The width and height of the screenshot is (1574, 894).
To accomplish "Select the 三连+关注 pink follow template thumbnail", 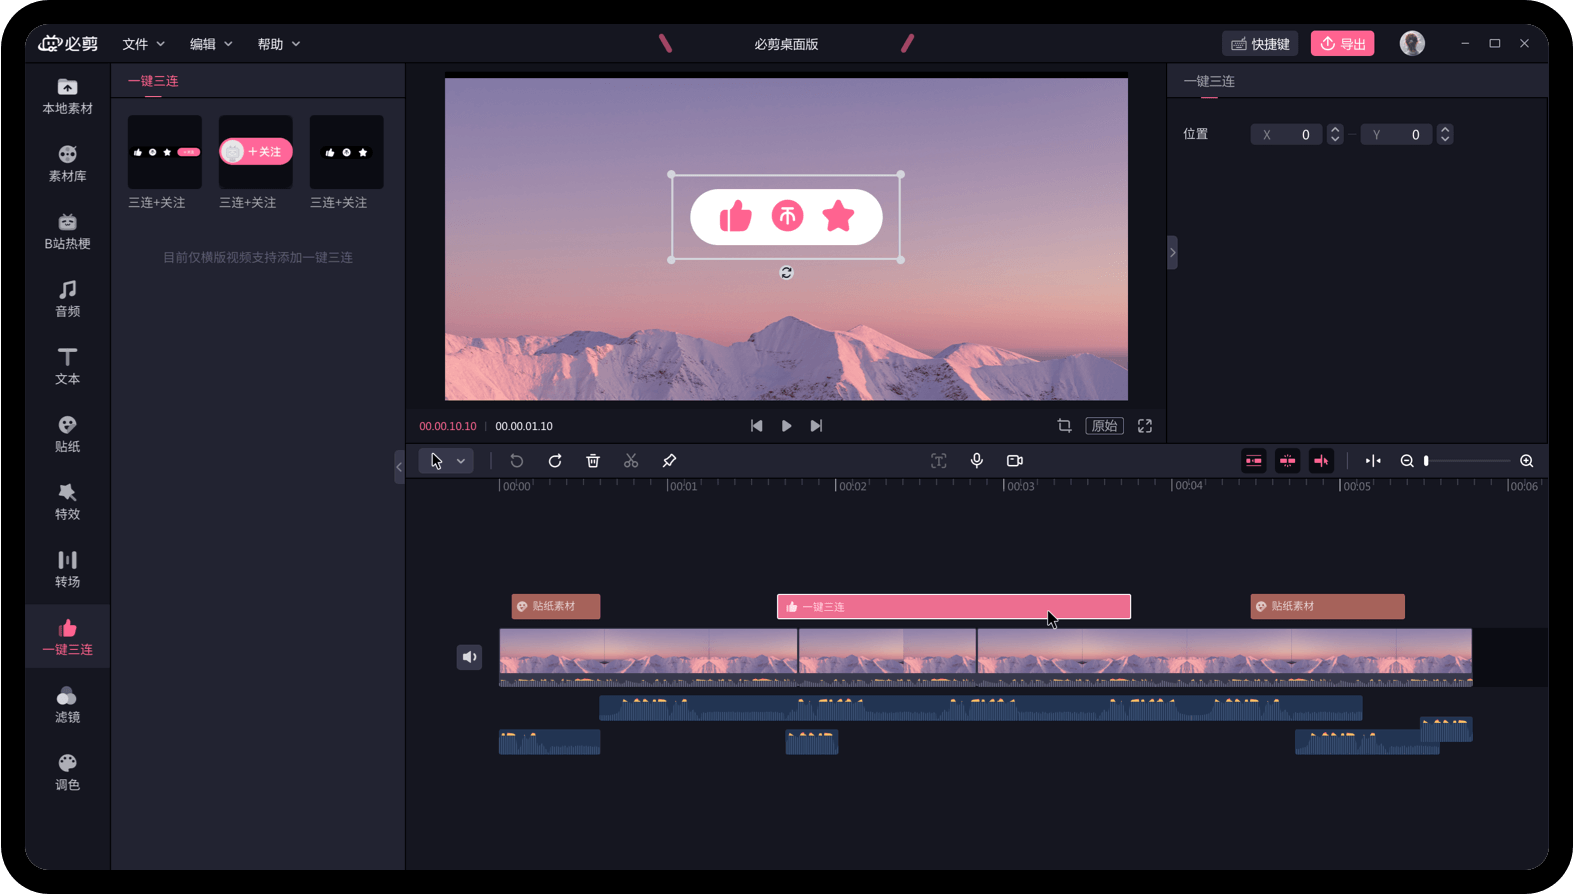I will click(256, 152).
